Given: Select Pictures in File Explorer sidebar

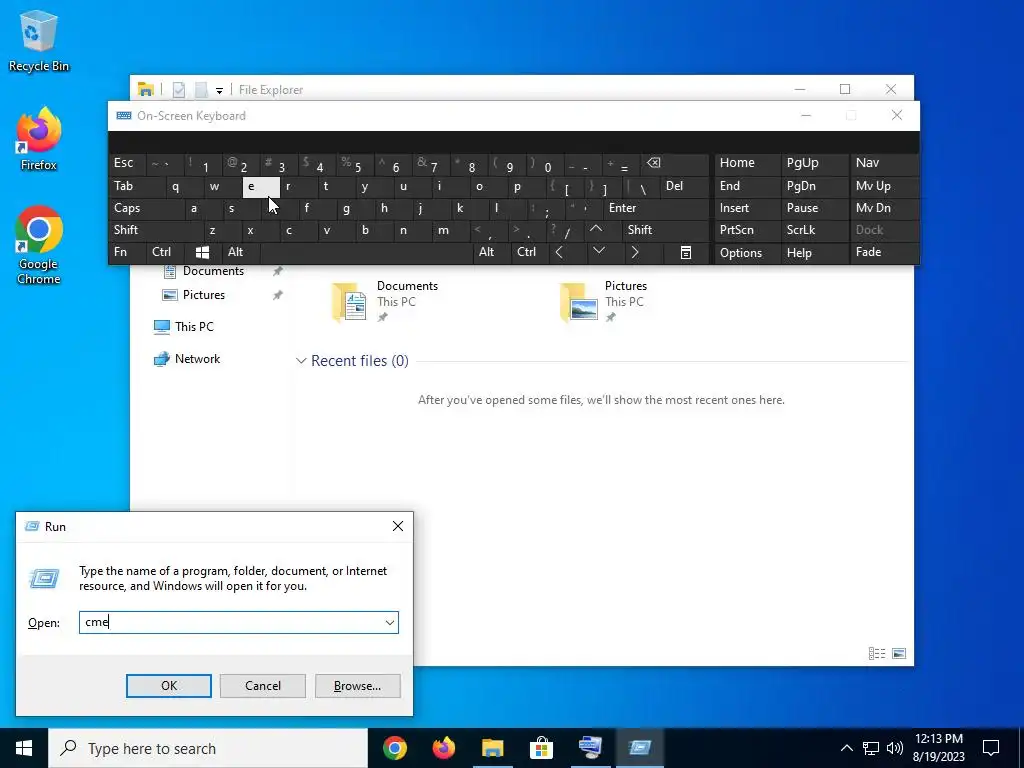Looking at the screenshot, I should [194, 295].
